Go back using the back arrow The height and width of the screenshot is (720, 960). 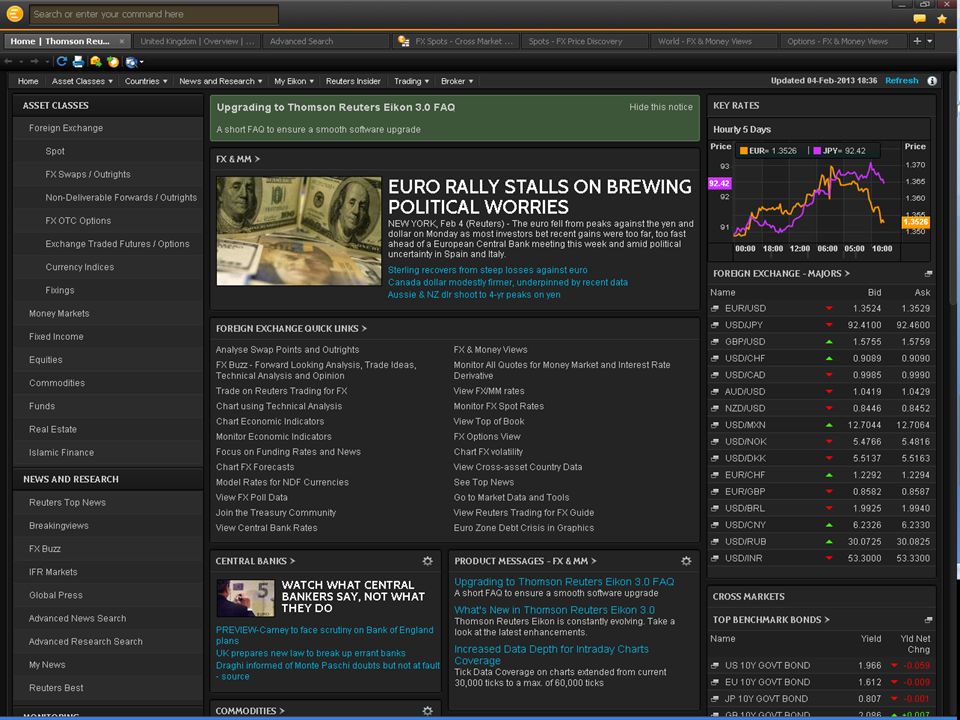click(9, 62)
